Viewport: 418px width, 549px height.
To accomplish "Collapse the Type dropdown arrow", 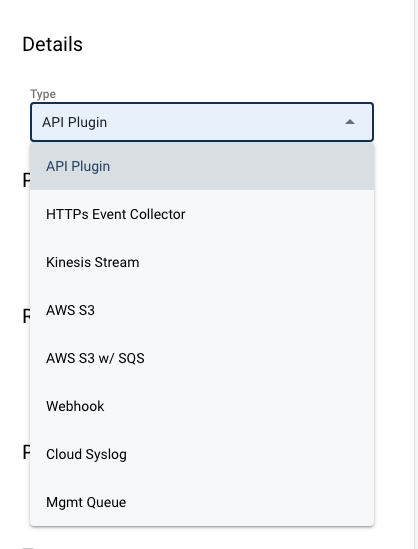I will coord(350,122).
